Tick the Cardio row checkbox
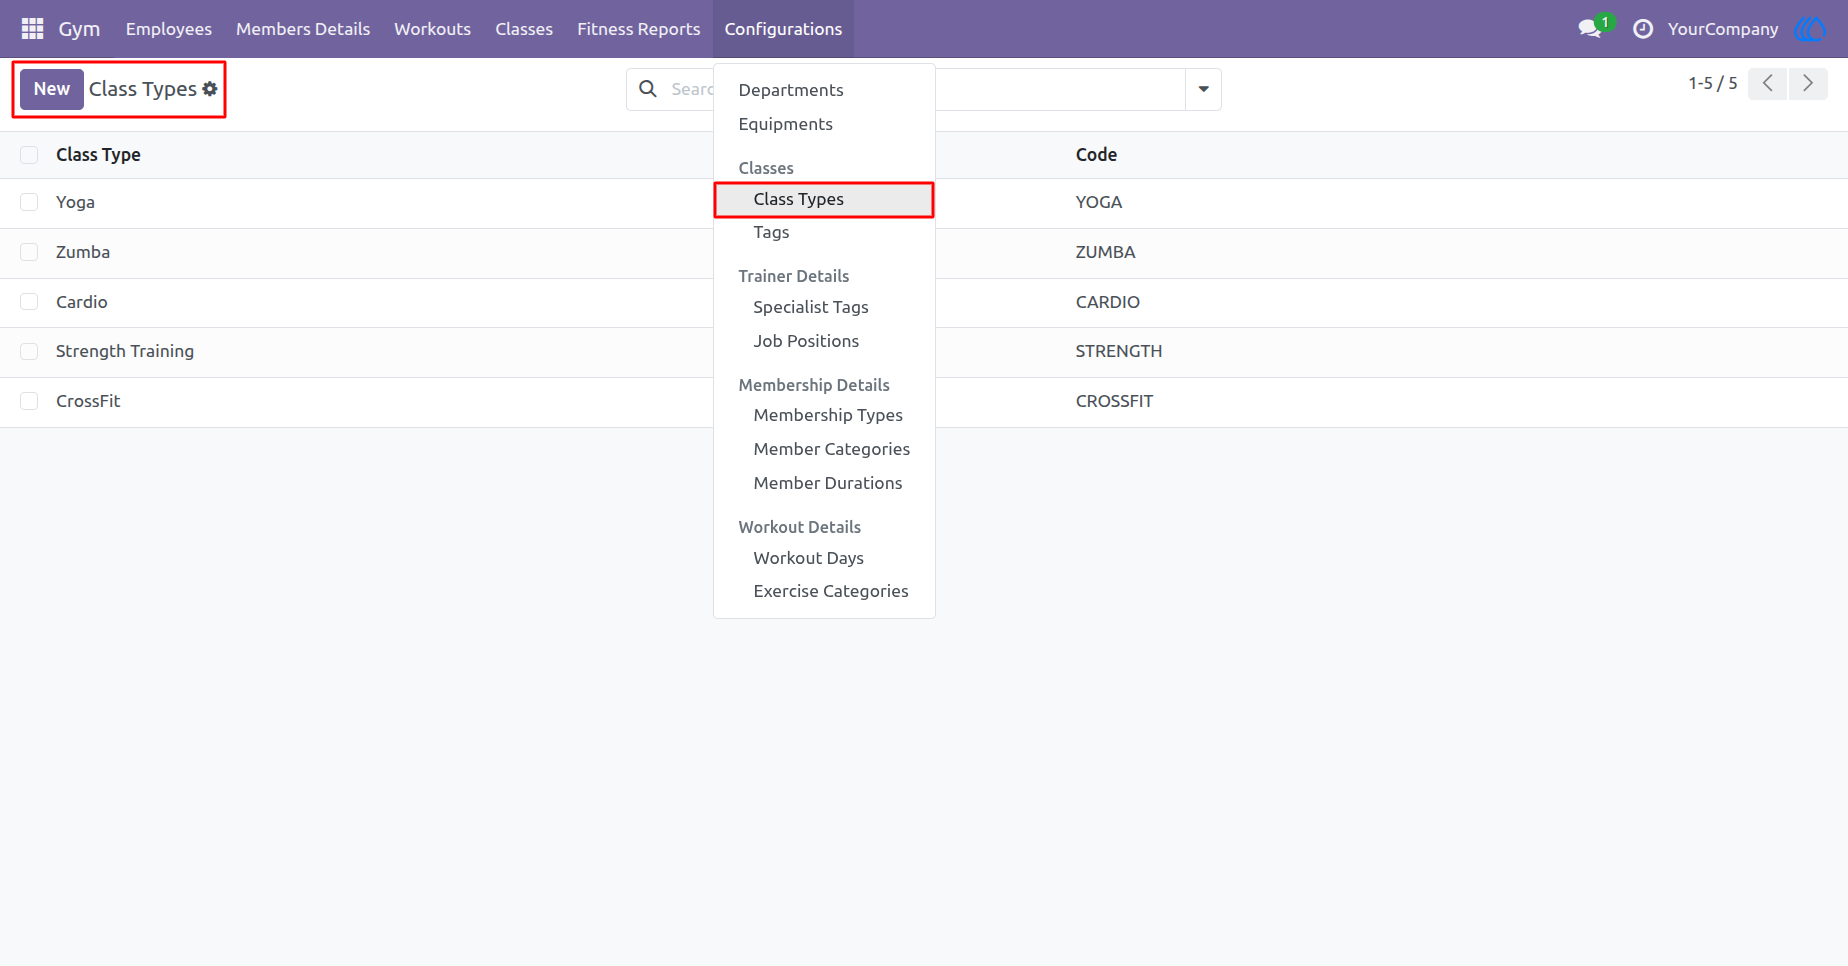This screenshot has height=966, width=1848. tap(29, 302)
